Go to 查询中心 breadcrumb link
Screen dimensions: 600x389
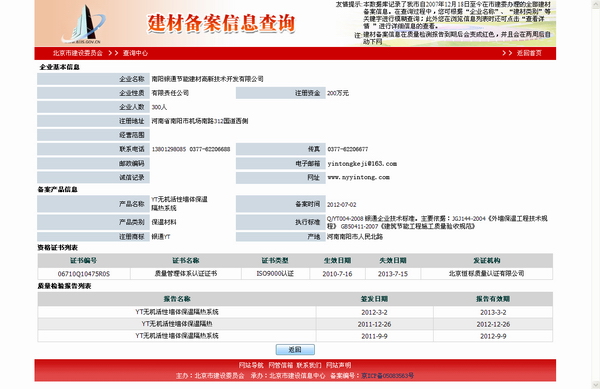tap(135, 53)
